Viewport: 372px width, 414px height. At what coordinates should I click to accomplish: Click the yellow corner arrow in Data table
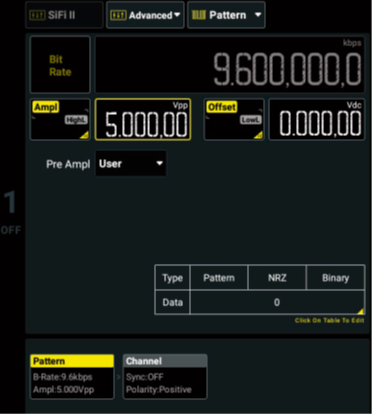pos(360,311)
